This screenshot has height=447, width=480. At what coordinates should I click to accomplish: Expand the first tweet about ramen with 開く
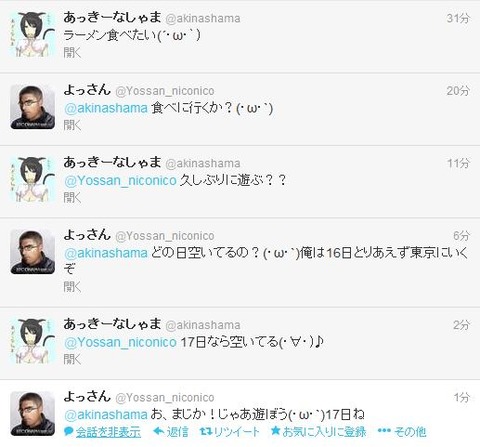tap(72, 52)
